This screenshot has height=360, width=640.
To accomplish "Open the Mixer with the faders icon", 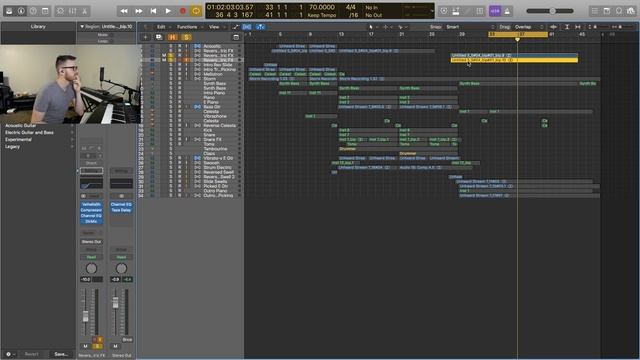I will (x=73, y=11).
